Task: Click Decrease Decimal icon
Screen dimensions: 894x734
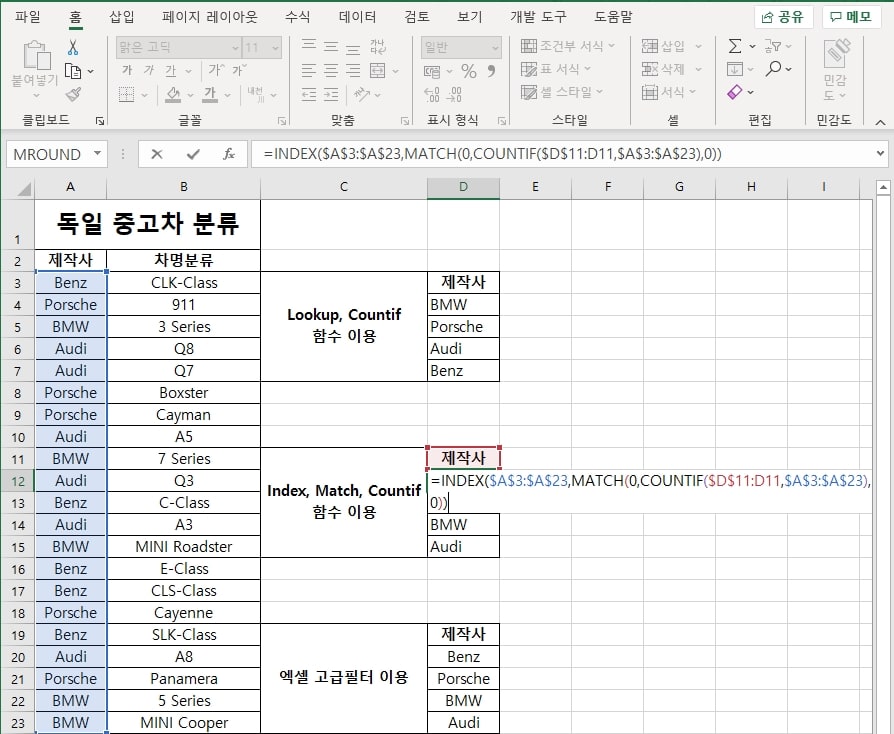Action: [454, 94]
